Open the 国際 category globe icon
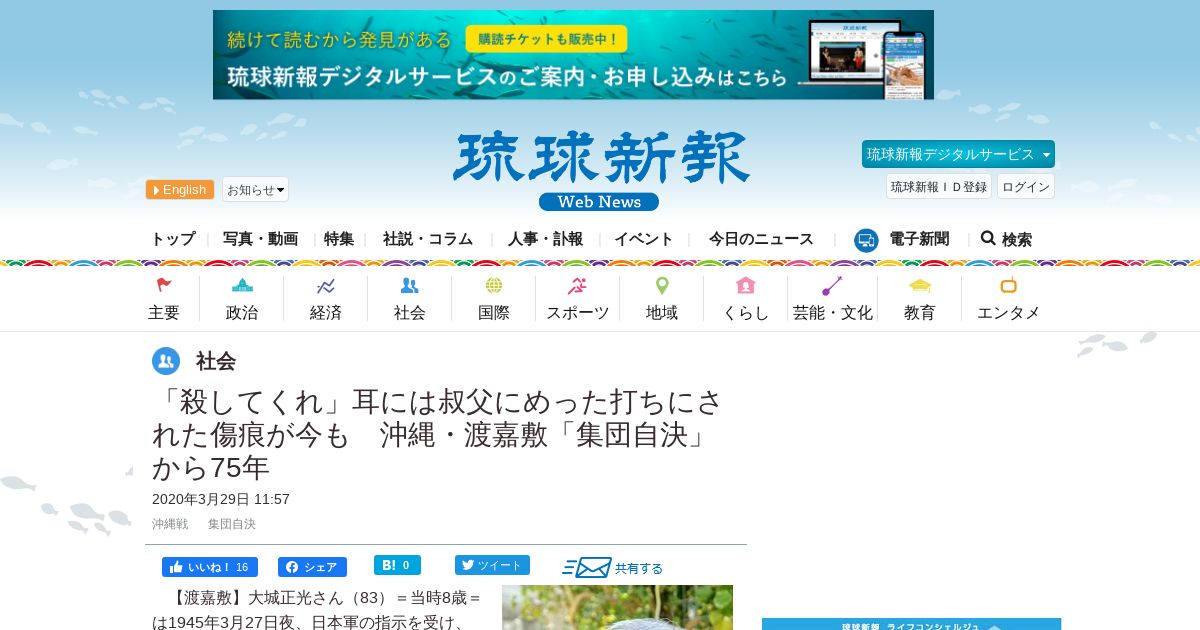The width and height of the screenshot is (1200, 630). (x=494, y=286)
